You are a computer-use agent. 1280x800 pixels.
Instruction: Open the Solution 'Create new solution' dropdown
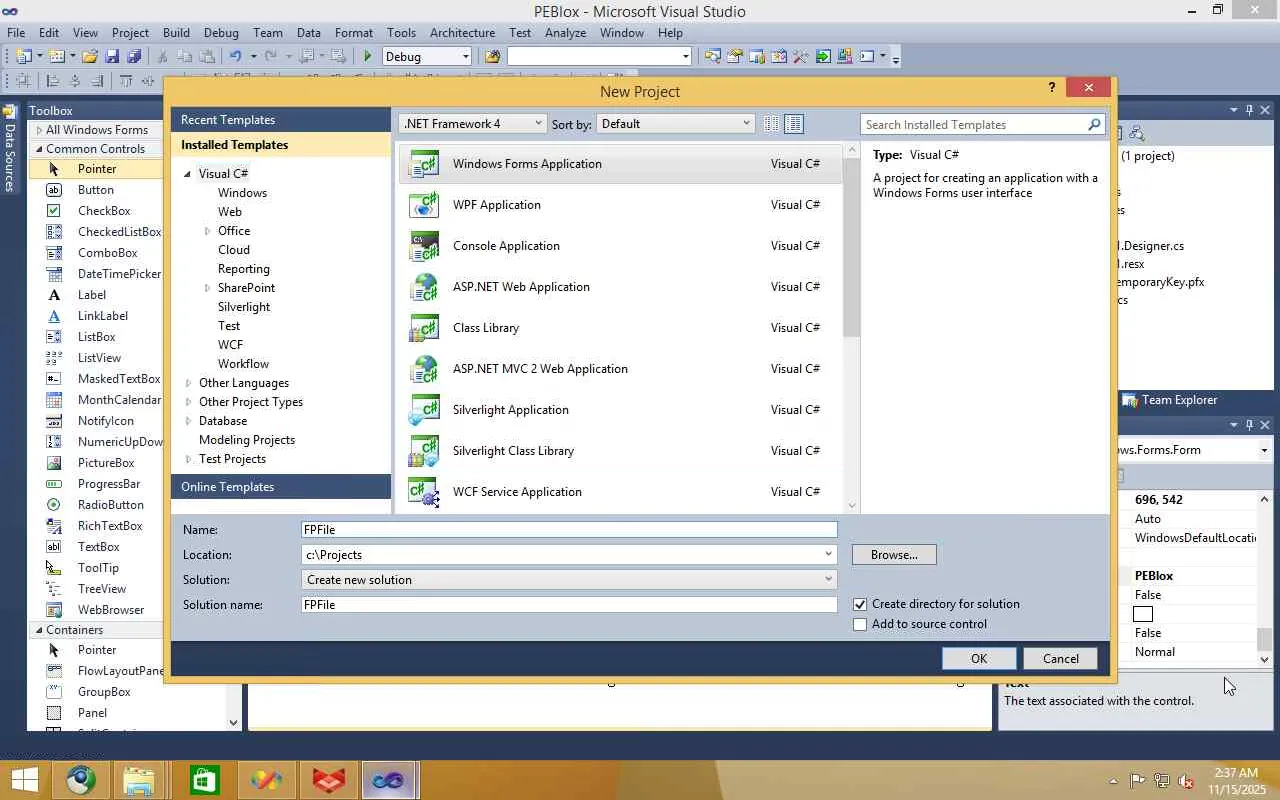pyautogui.click(x=569, y=580)
